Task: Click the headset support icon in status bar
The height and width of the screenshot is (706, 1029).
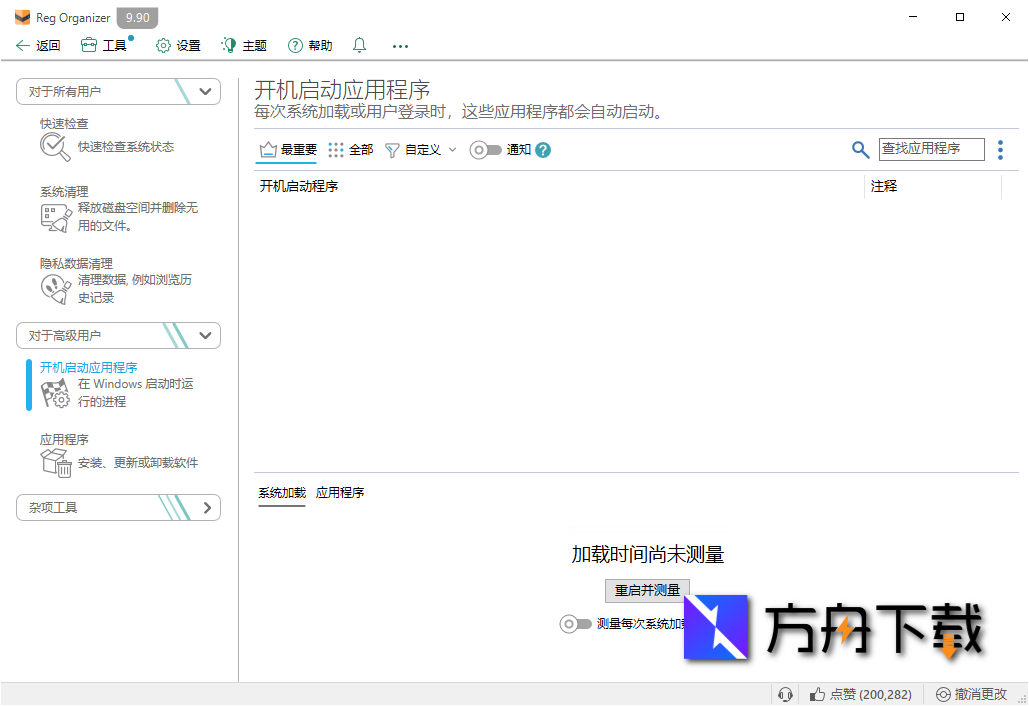Action: tap(785, 693)
